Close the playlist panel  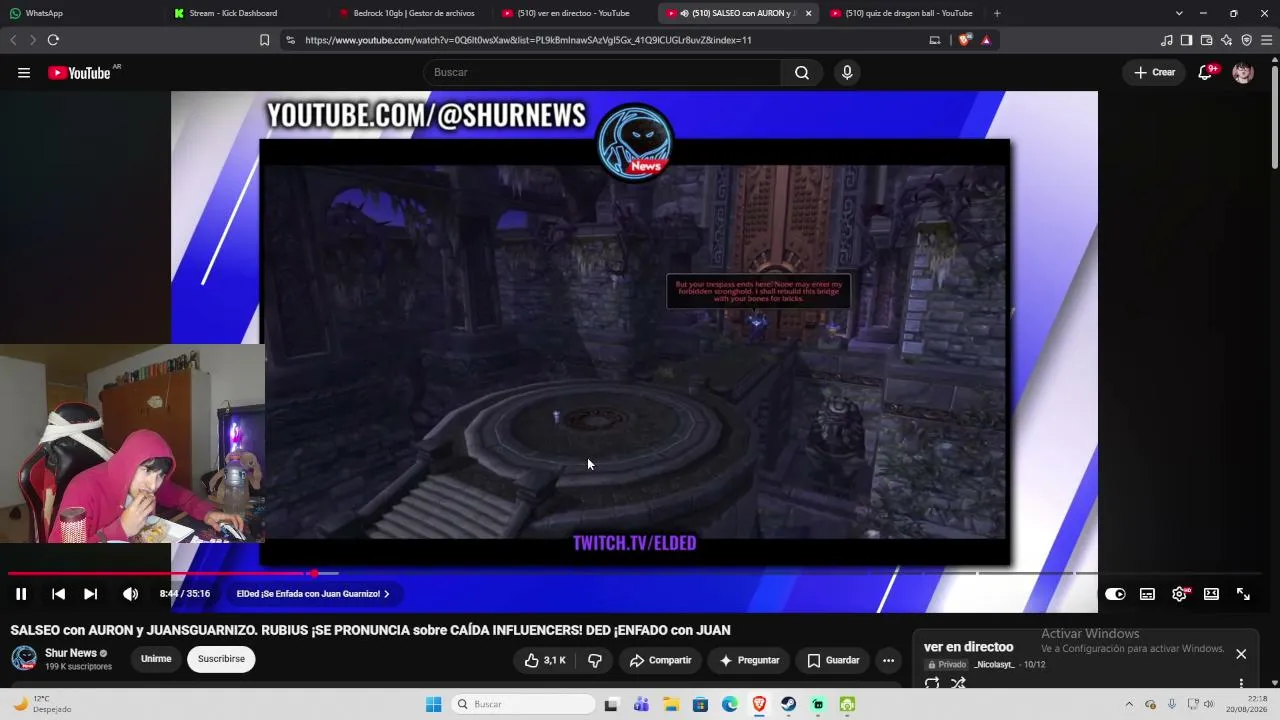[x=1241, y=654]
